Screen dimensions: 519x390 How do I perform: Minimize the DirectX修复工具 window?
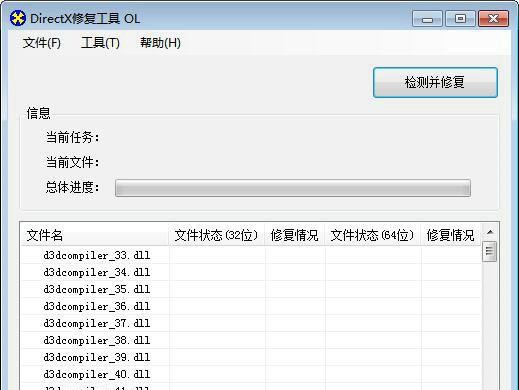click(427, 19)
